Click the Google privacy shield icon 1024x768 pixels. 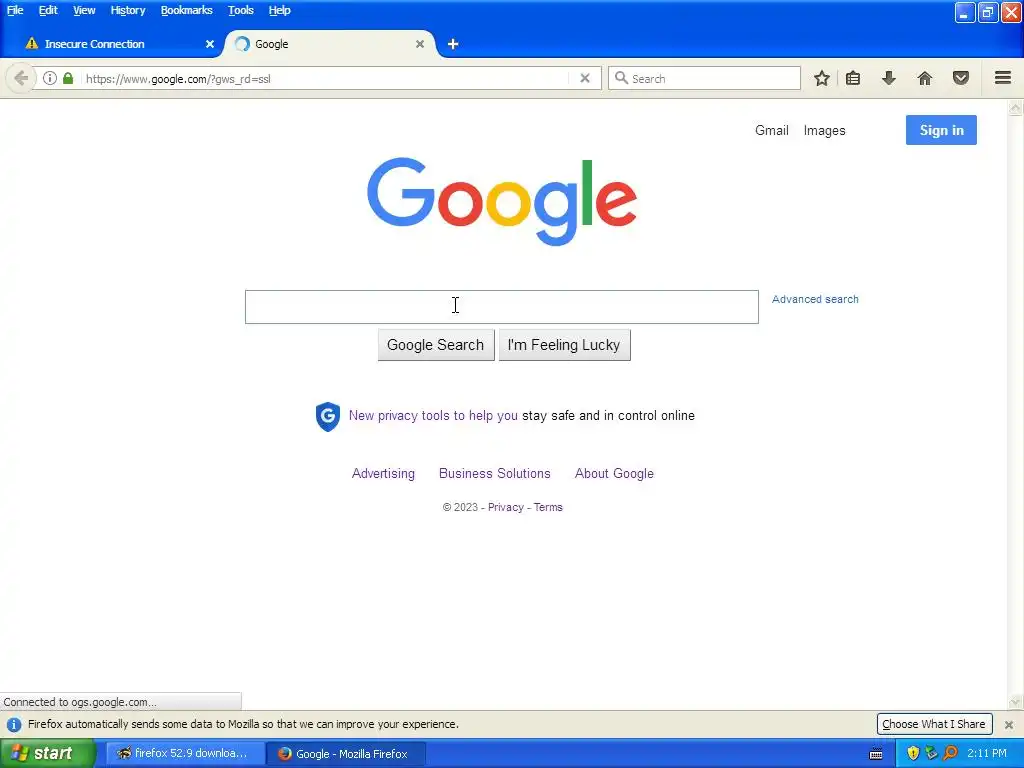click(327, 416)
